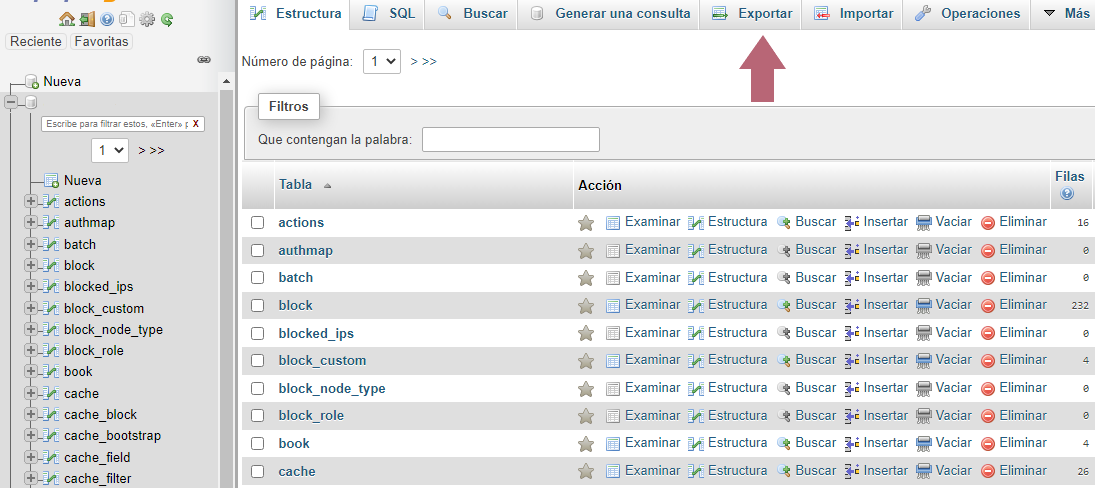Click the home icon in navigation panel
Image resolution: width=1095 pixels, height=488 pixels.
pos(67,19)
